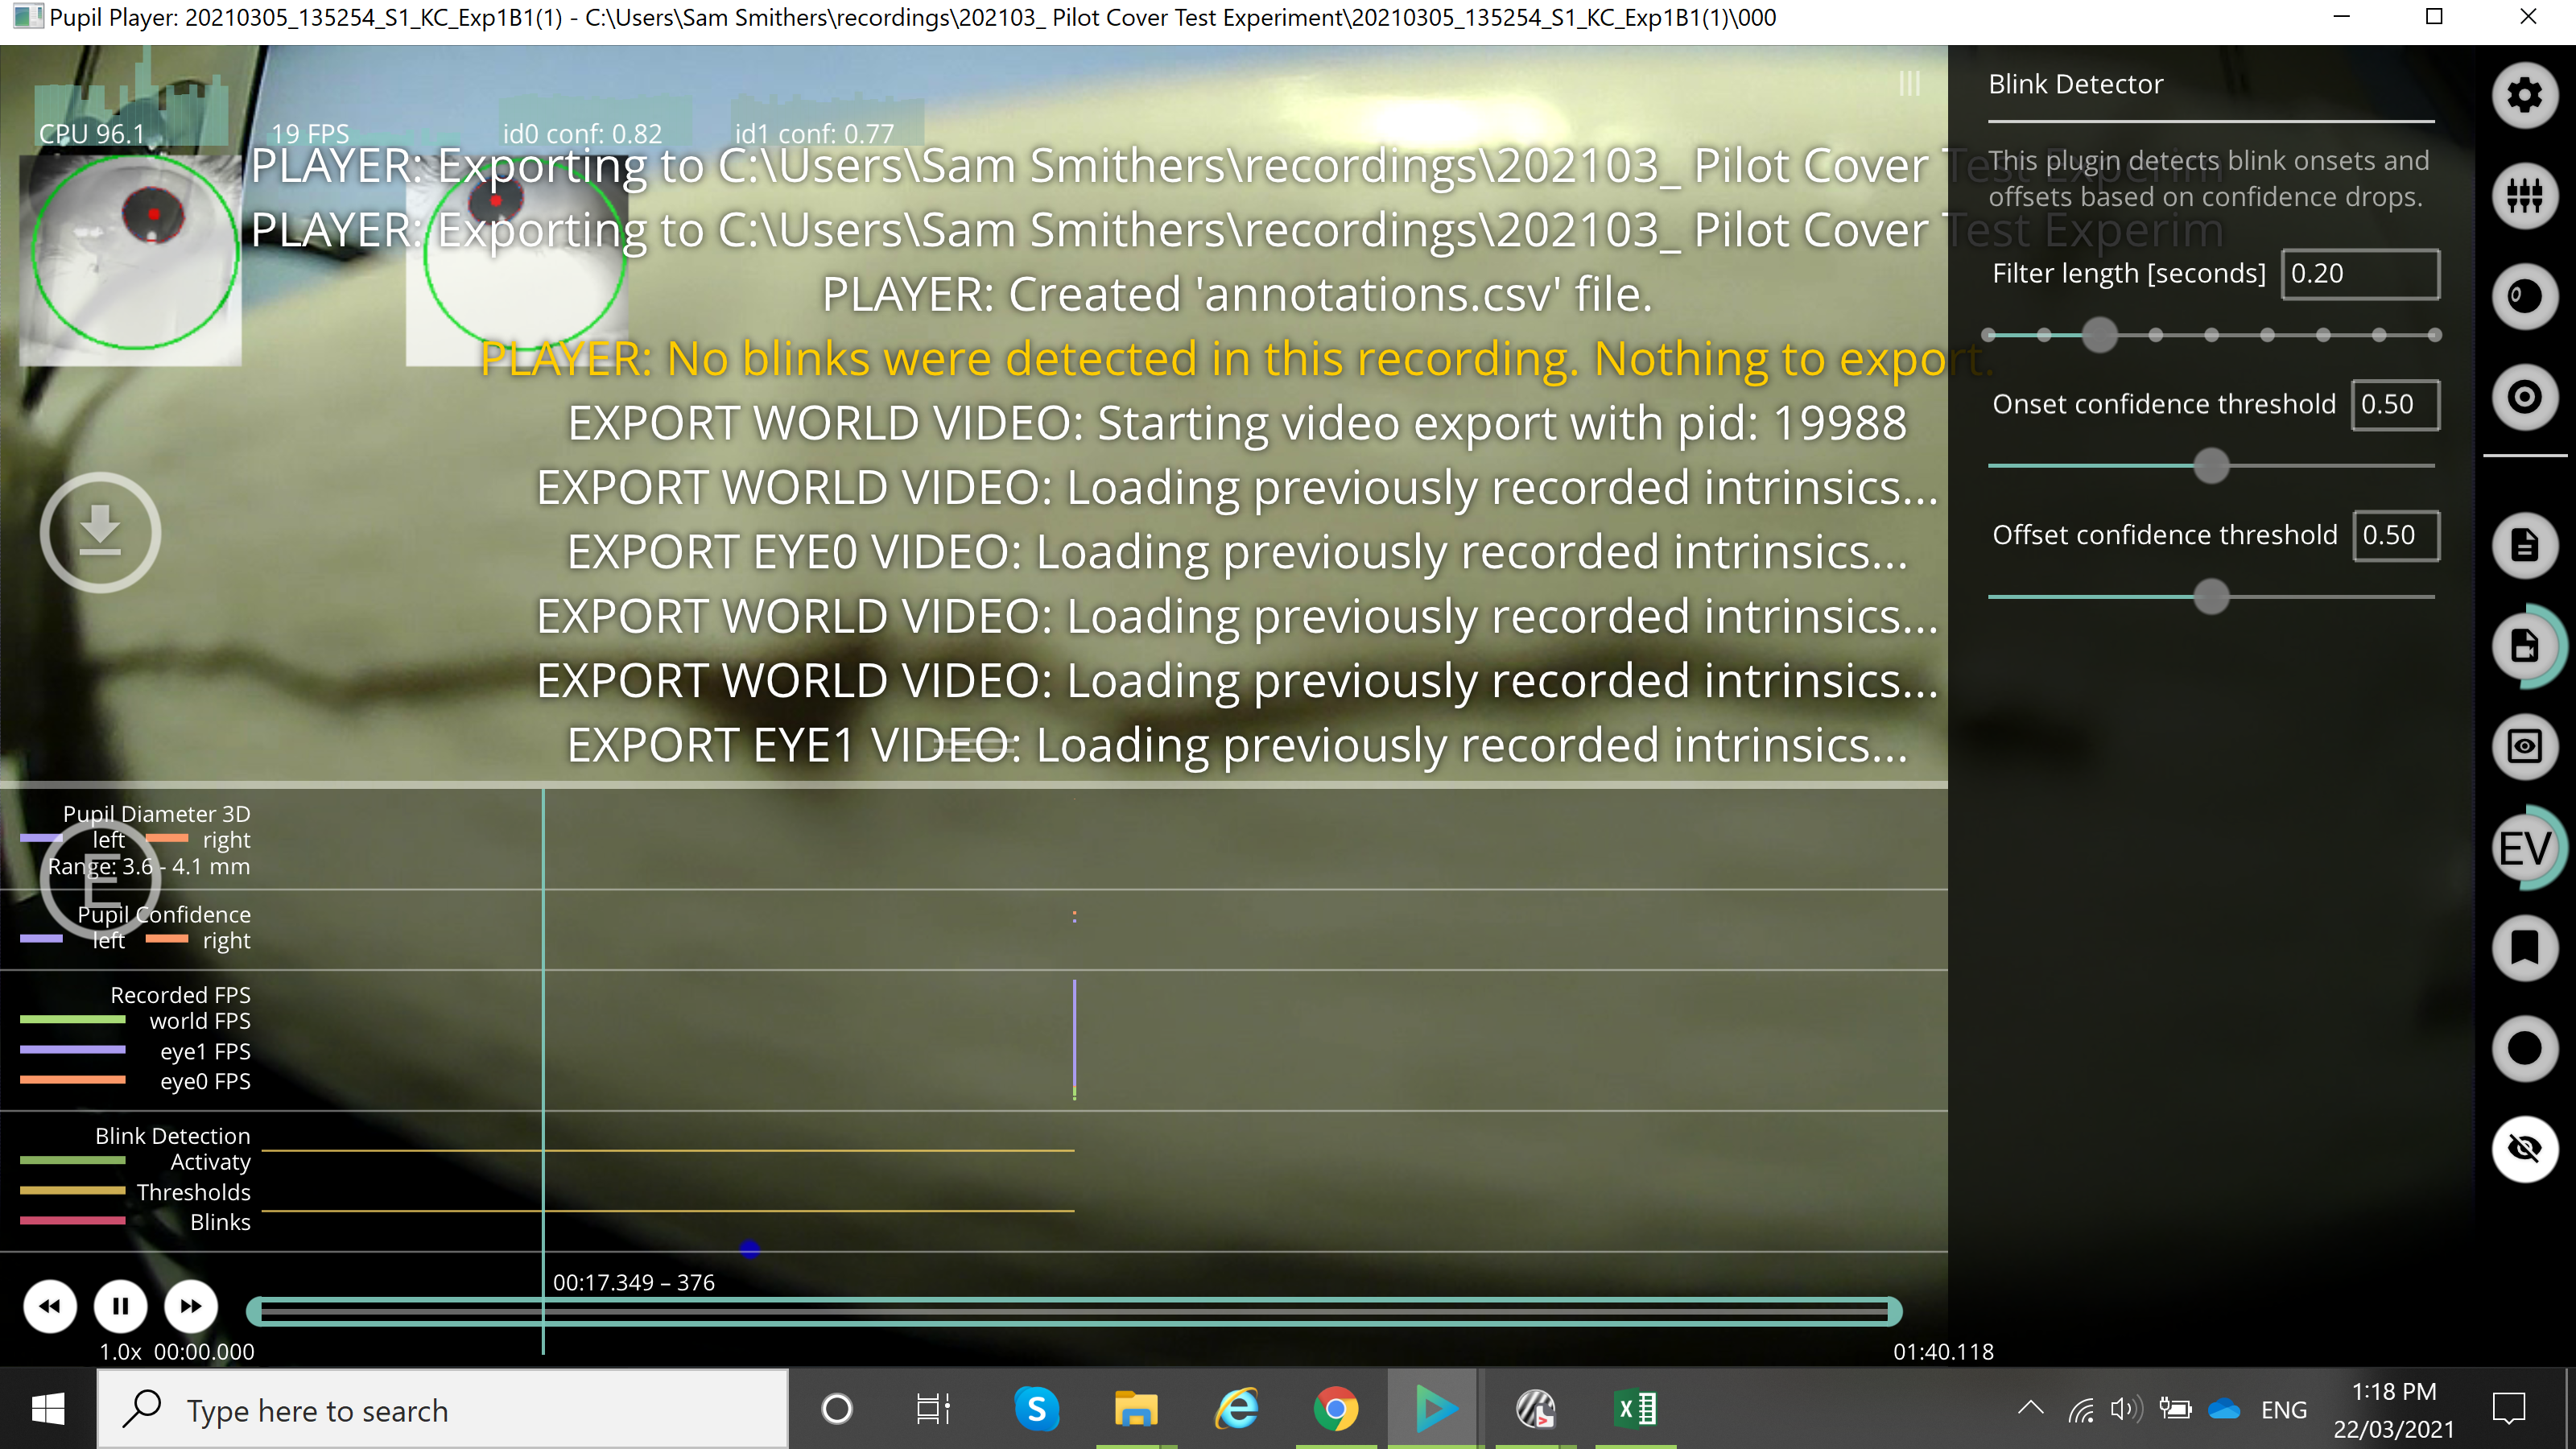
Task: Click the ENG language indicator
Action: (2284, 1410)
